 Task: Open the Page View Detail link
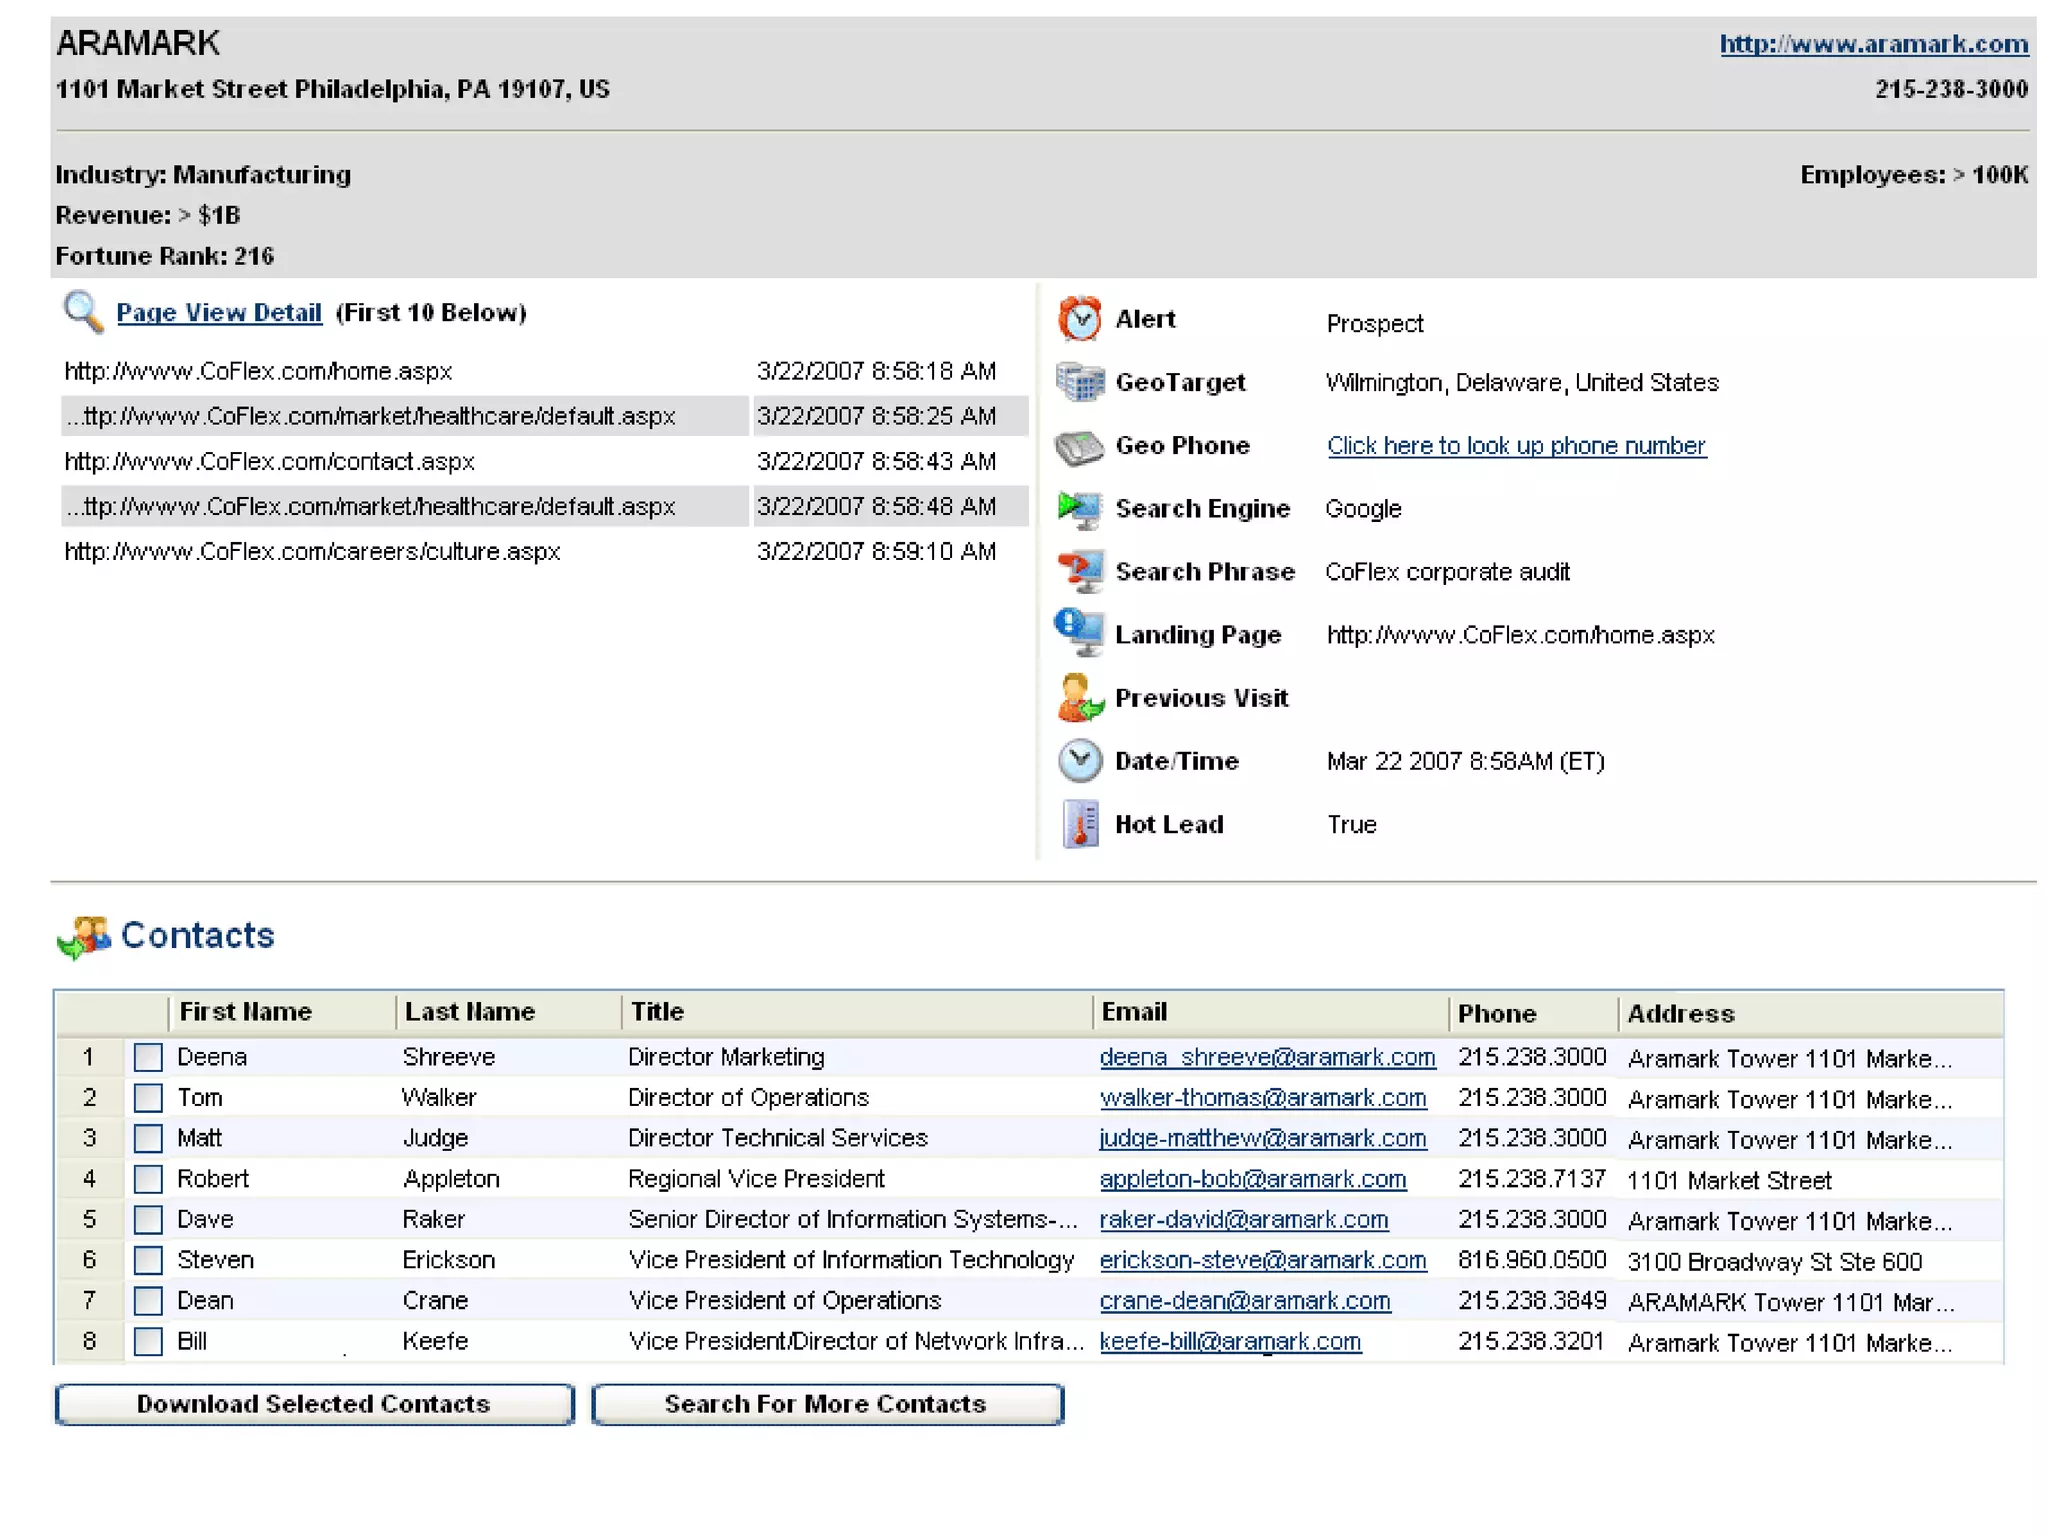click(219, 313)
